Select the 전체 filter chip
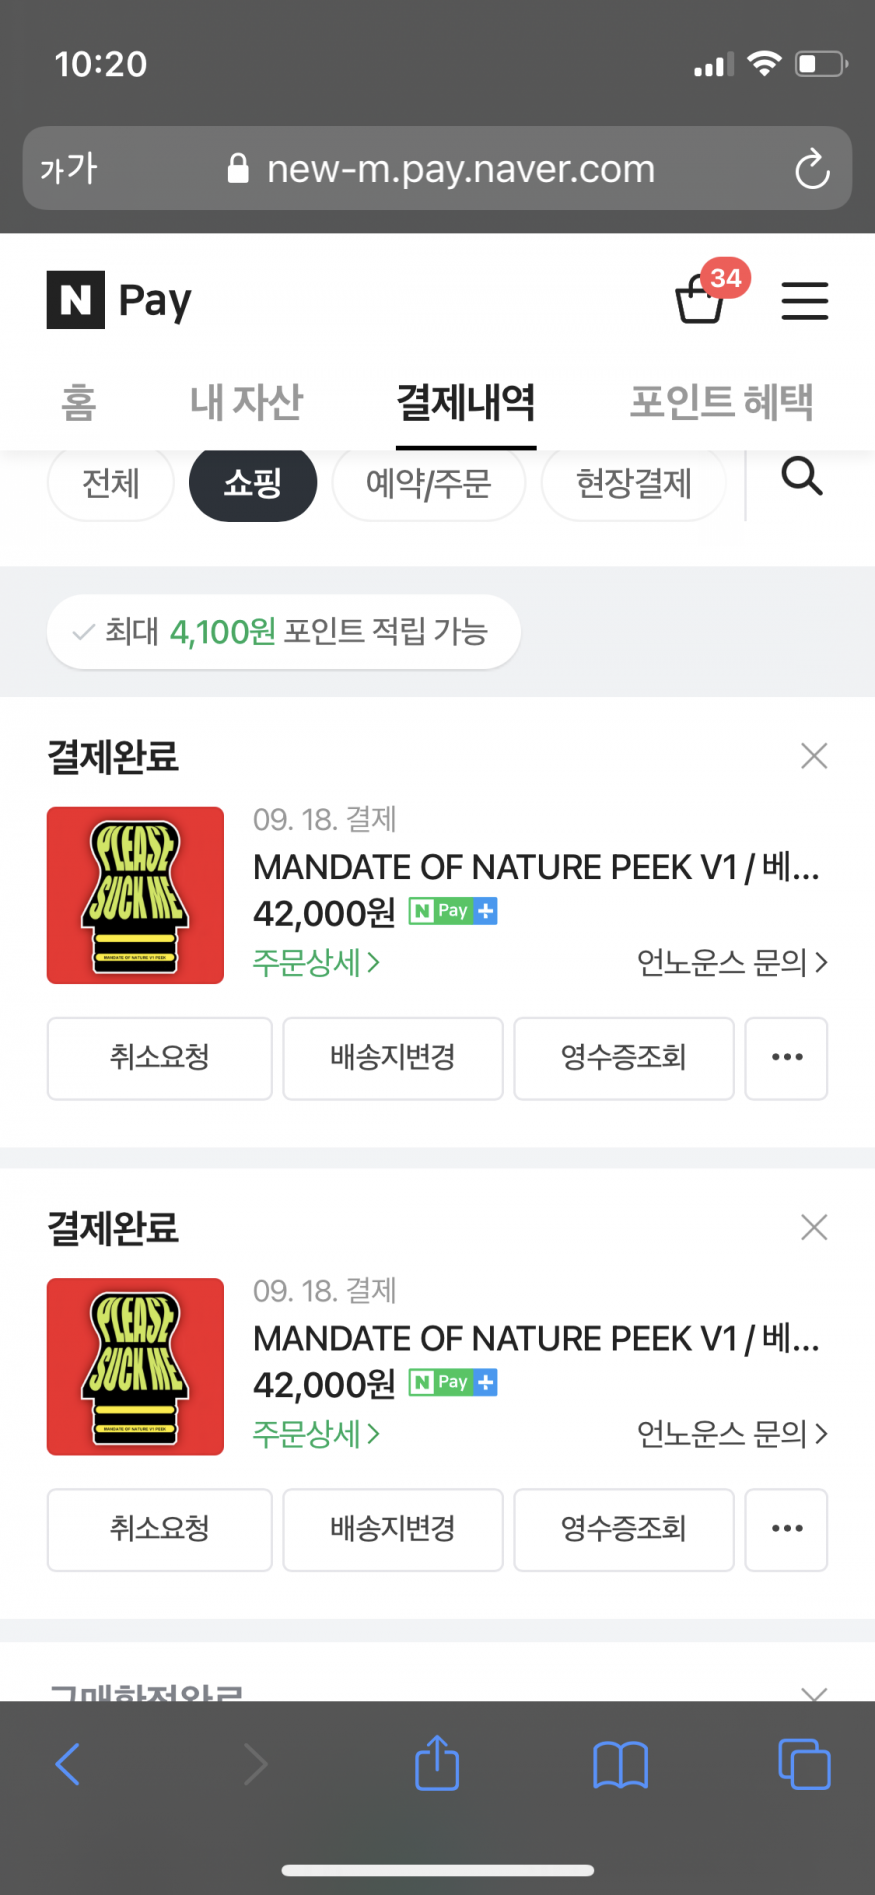Screen dimensions: 875x1895 coord(111,484)
